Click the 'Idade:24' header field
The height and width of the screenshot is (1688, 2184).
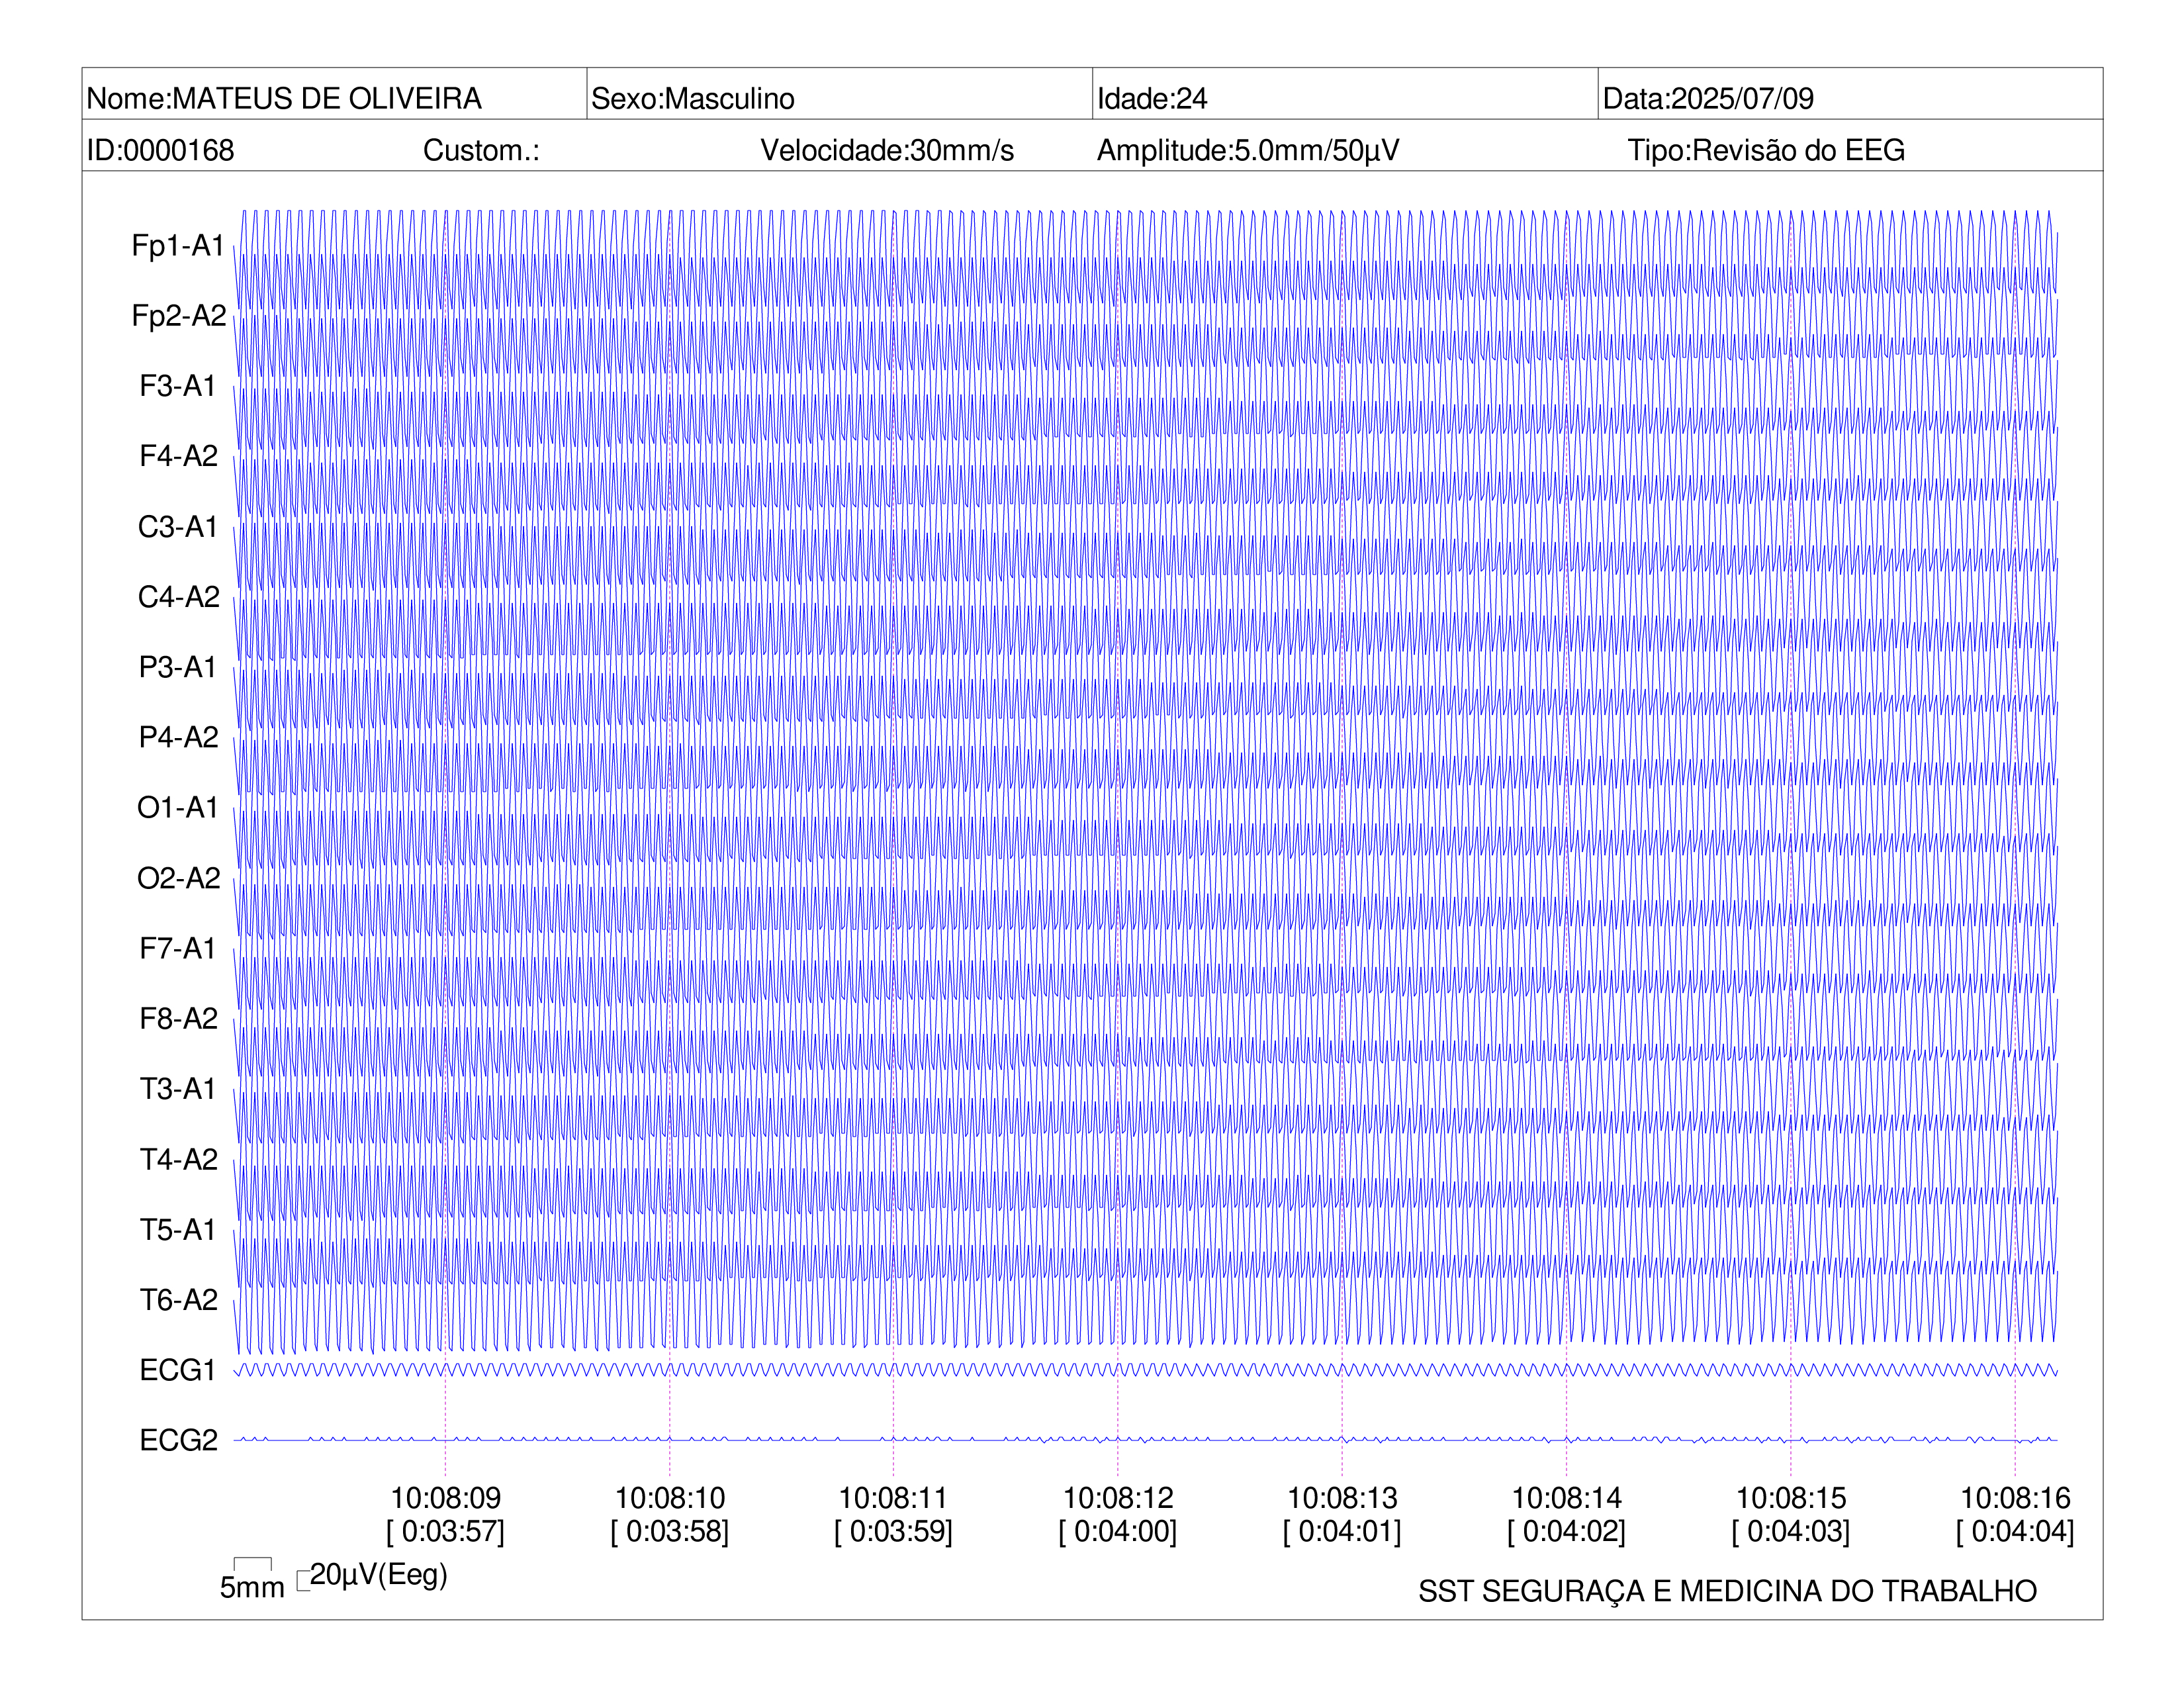pyautogui.click(x=1152, y=98)
